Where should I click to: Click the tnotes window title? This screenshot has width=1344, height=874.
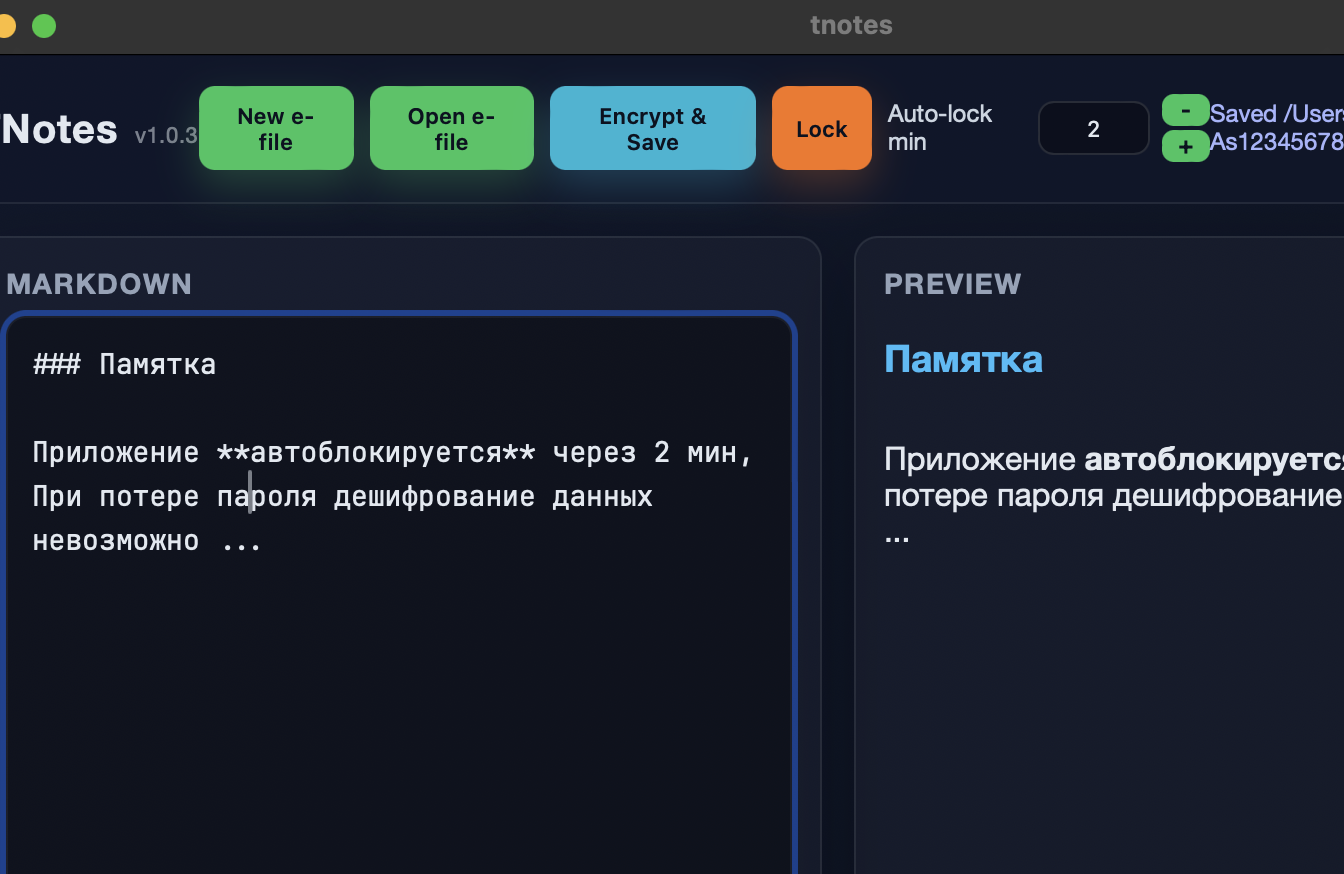pos(851,26)
